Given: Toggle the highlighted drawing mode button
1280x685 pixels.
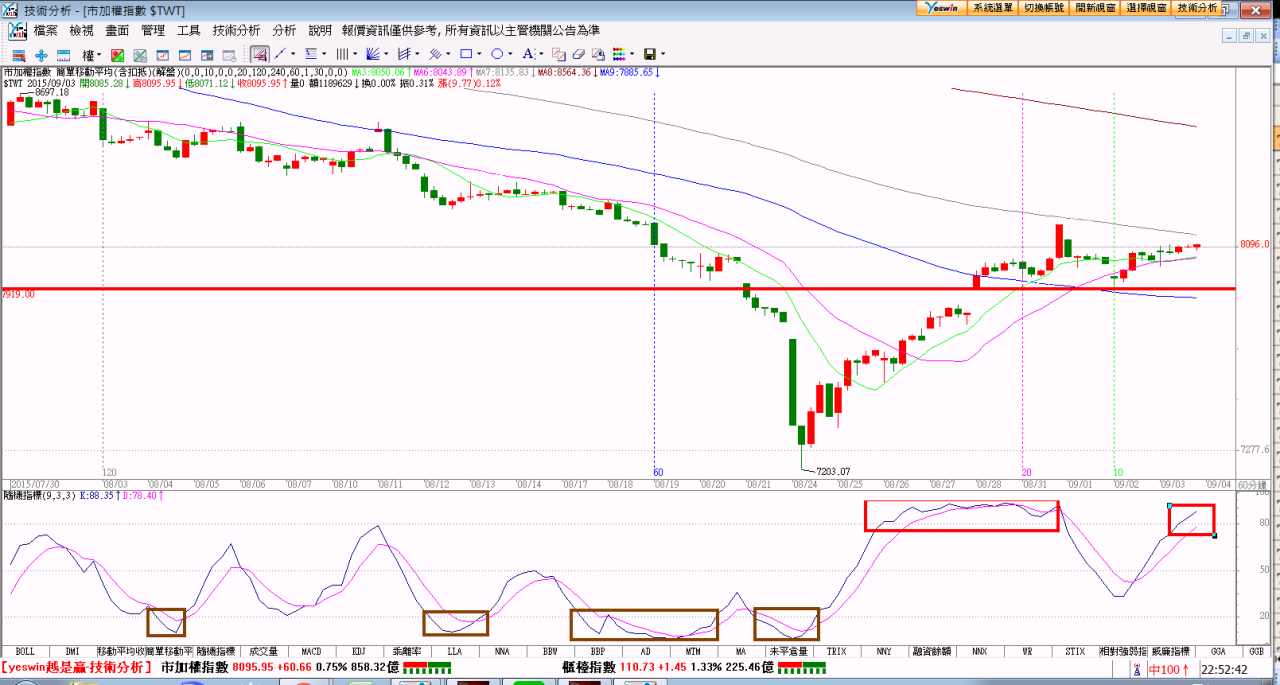Looking at the screenshot, I should [x=259, y=54].
